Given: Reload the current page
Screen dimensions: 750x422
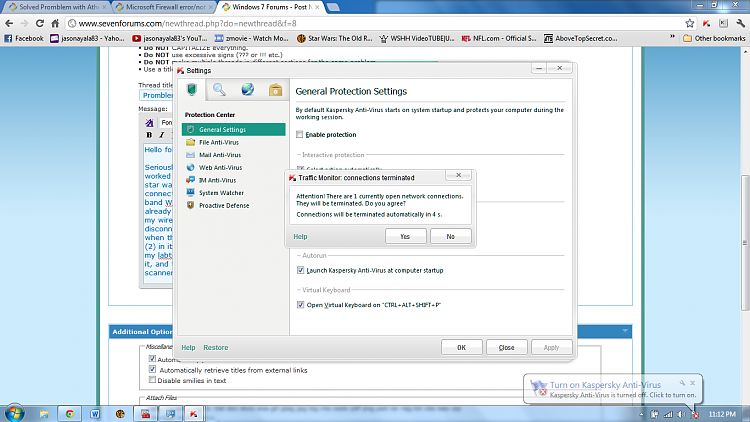Looking at the screenshot, I should point(40,23).
